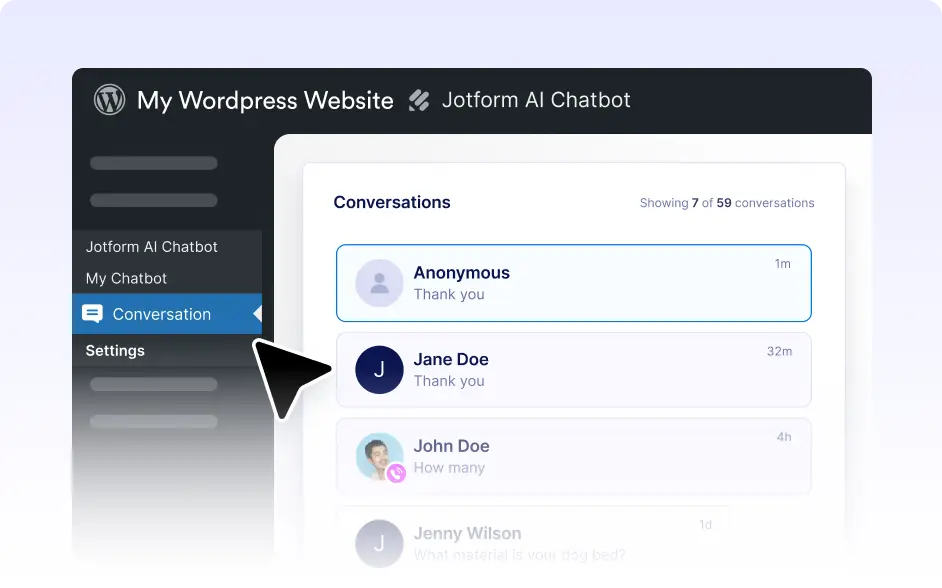Click the WordPress logo icon
Screen dimensions: 942x588
tap(109, 100)
